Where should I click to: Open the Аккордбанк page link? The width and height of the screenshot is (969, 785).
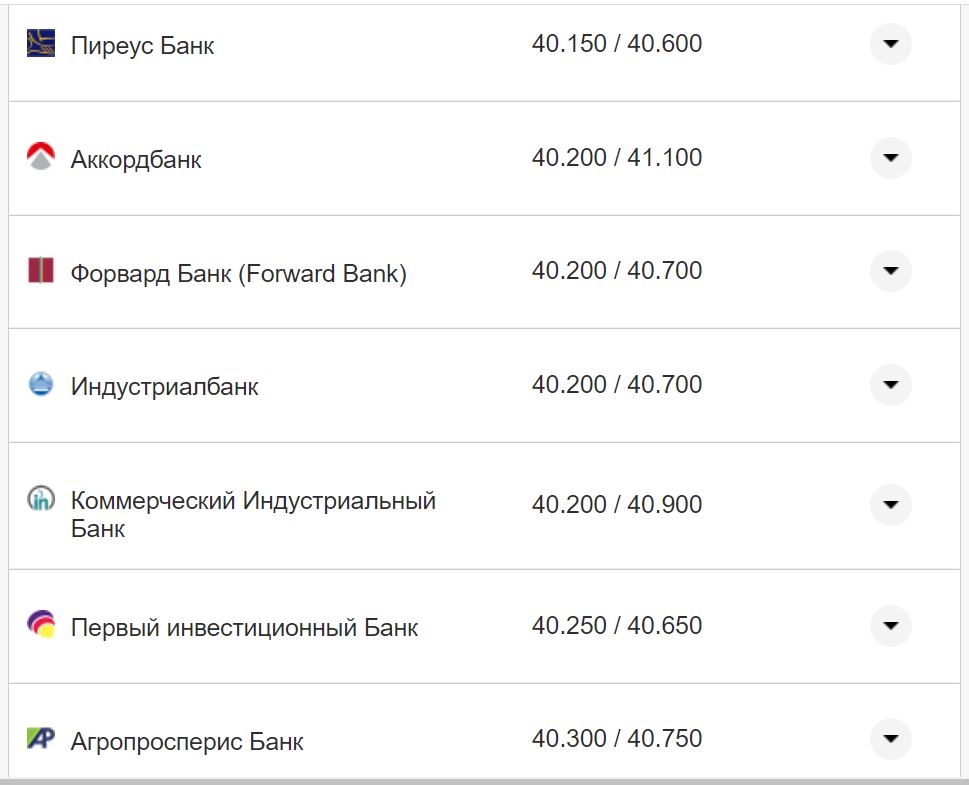pos(134,159)
